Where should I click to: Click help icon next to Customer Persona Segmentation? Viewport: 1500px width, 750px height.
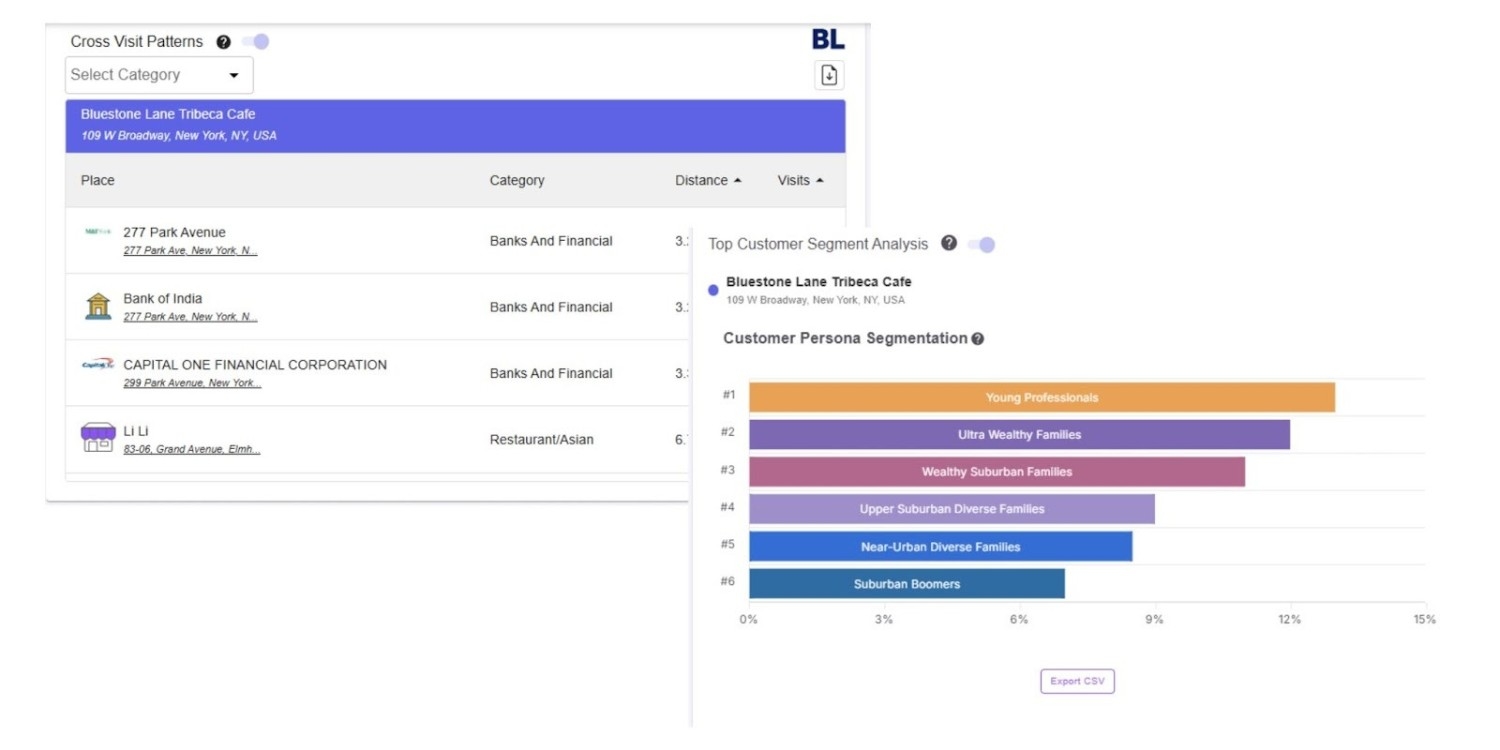click(x=978, y=339)
